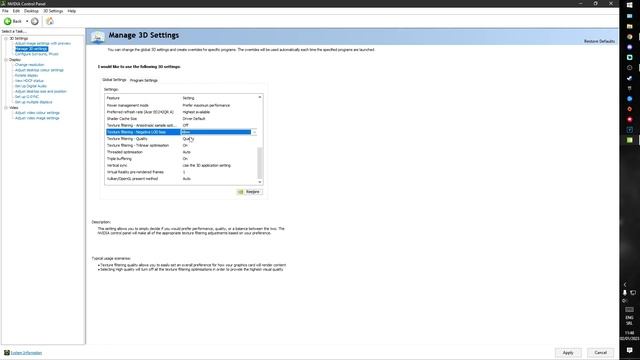Select Virtual Reality pre-rendered frames row
Image resolution: width=640 pixels, height=360 pixels.
coord(181,172)
